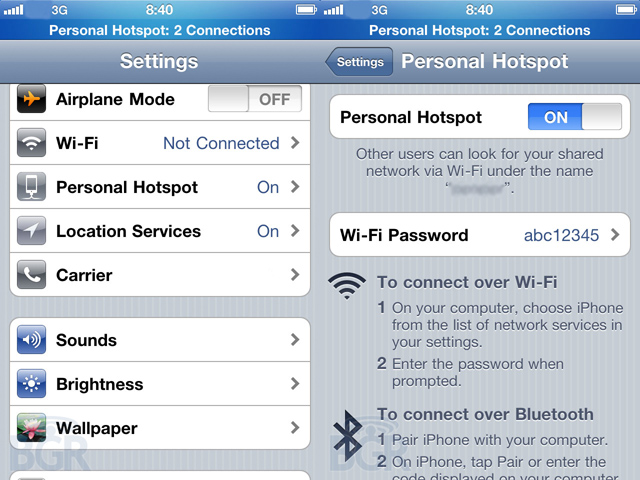Go back using the Settings button

pos(359,62)
